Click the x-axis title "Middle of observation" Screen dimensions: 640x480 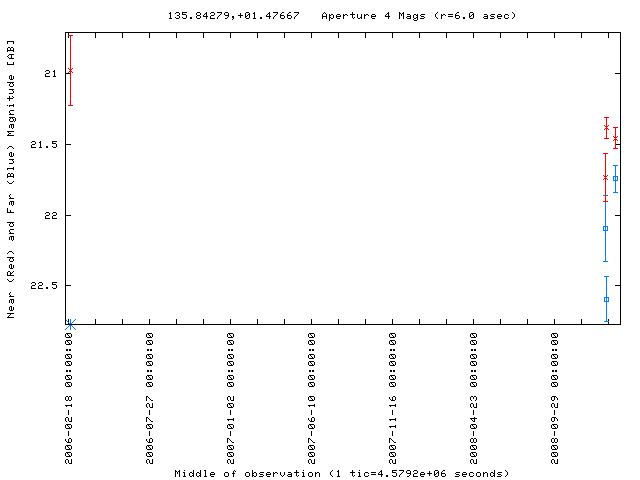click(247, 473)
